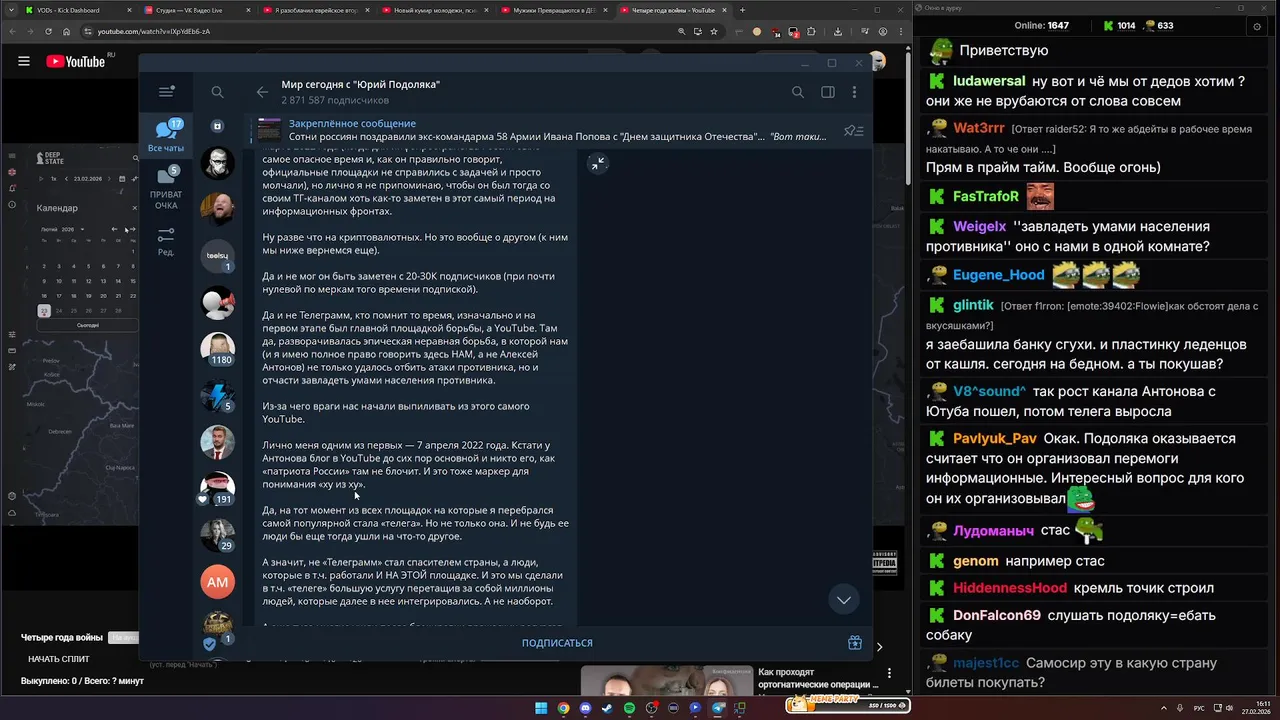The image size is (1280, 720).
Task: Open the chat with the teelsy avatar
Action: click(x=218, y=256)
